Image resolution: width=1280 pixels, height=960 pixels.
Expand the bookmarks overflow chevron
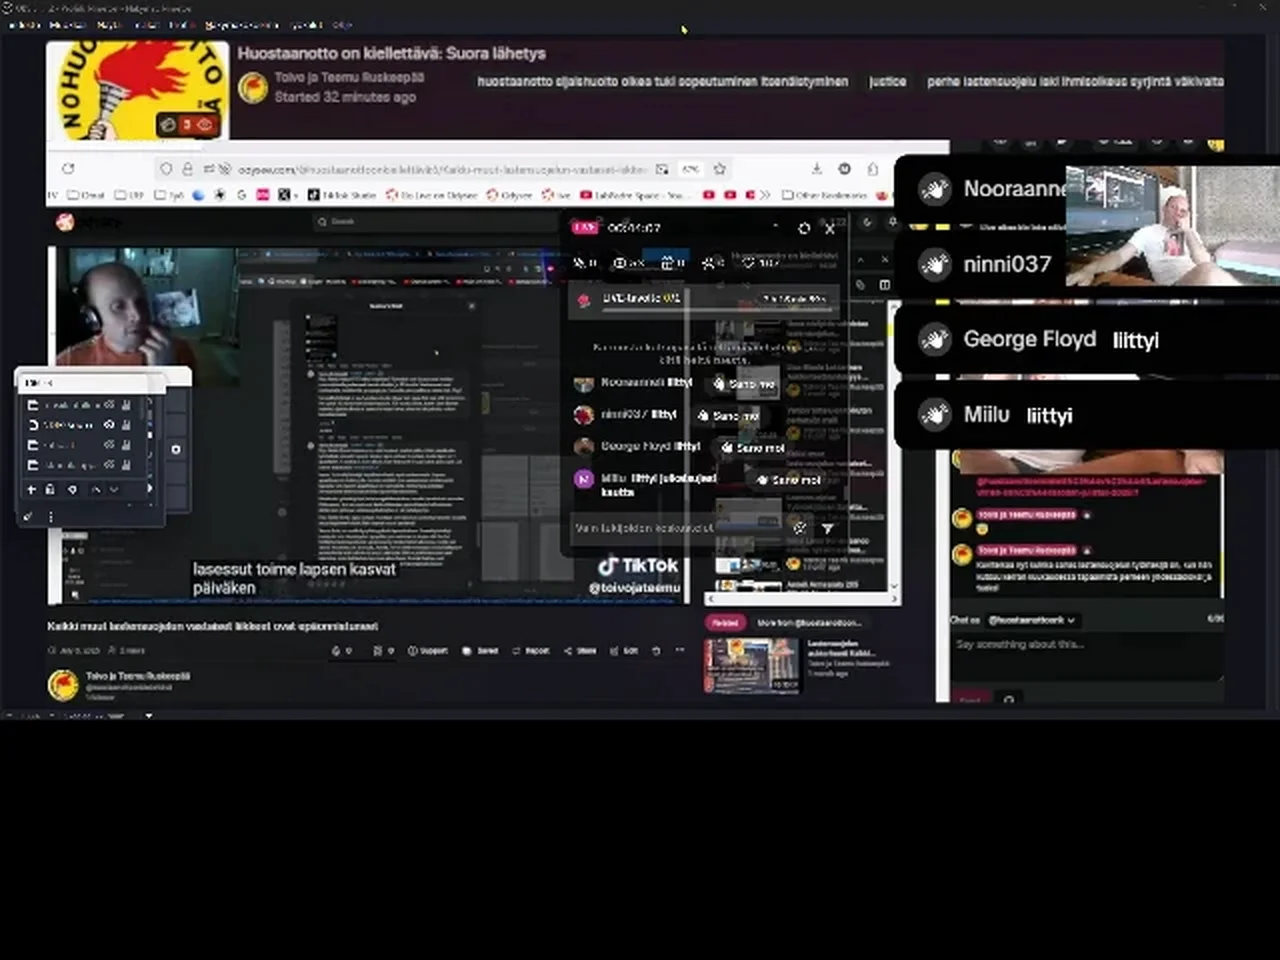click(x=766, y=195)
